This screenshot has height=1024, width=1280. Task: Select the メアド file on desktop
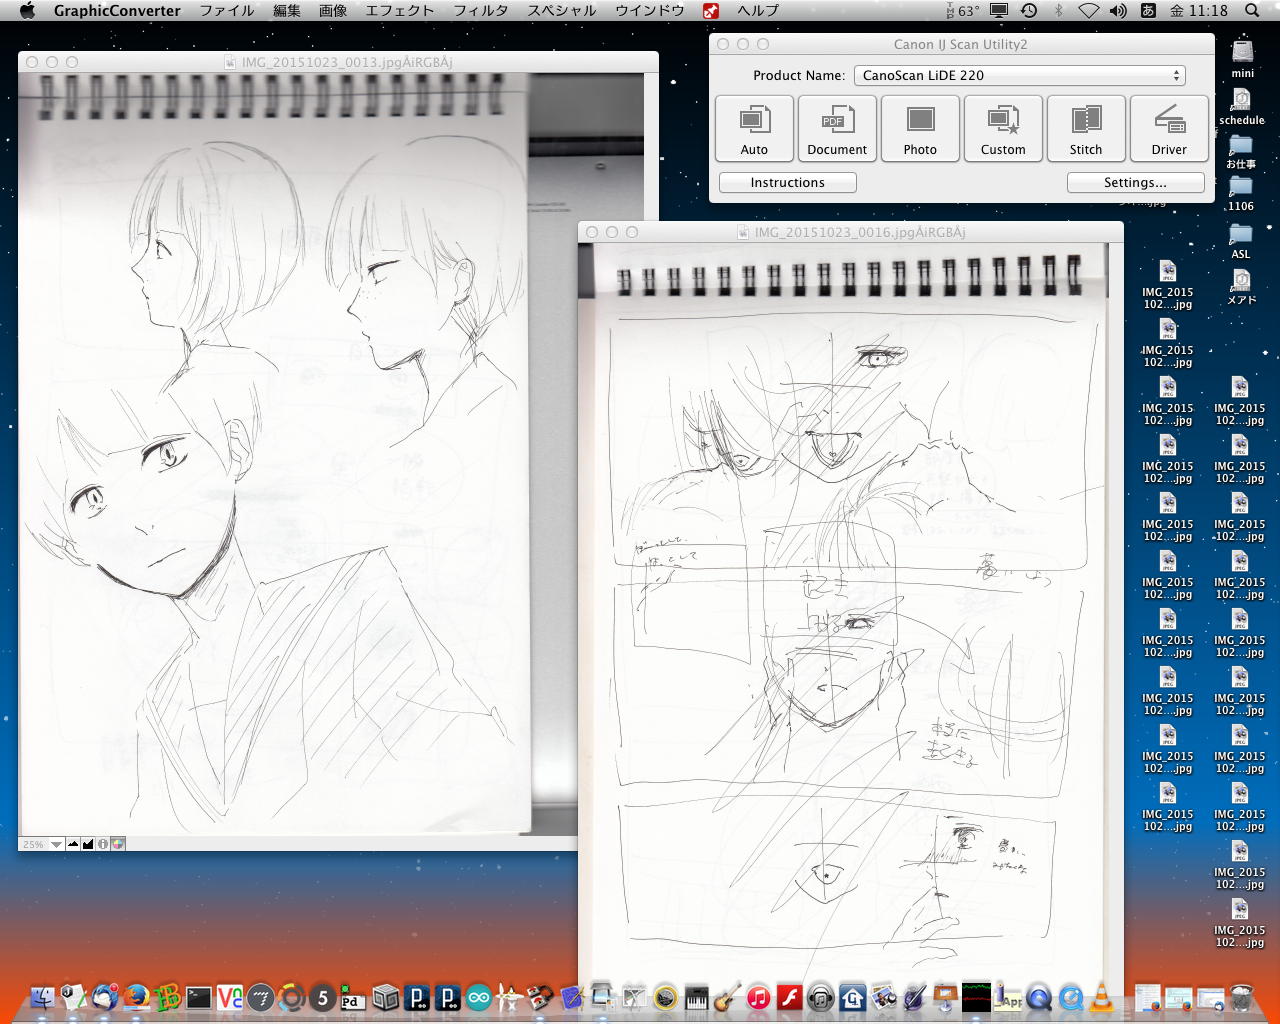tap(1241, 287)
